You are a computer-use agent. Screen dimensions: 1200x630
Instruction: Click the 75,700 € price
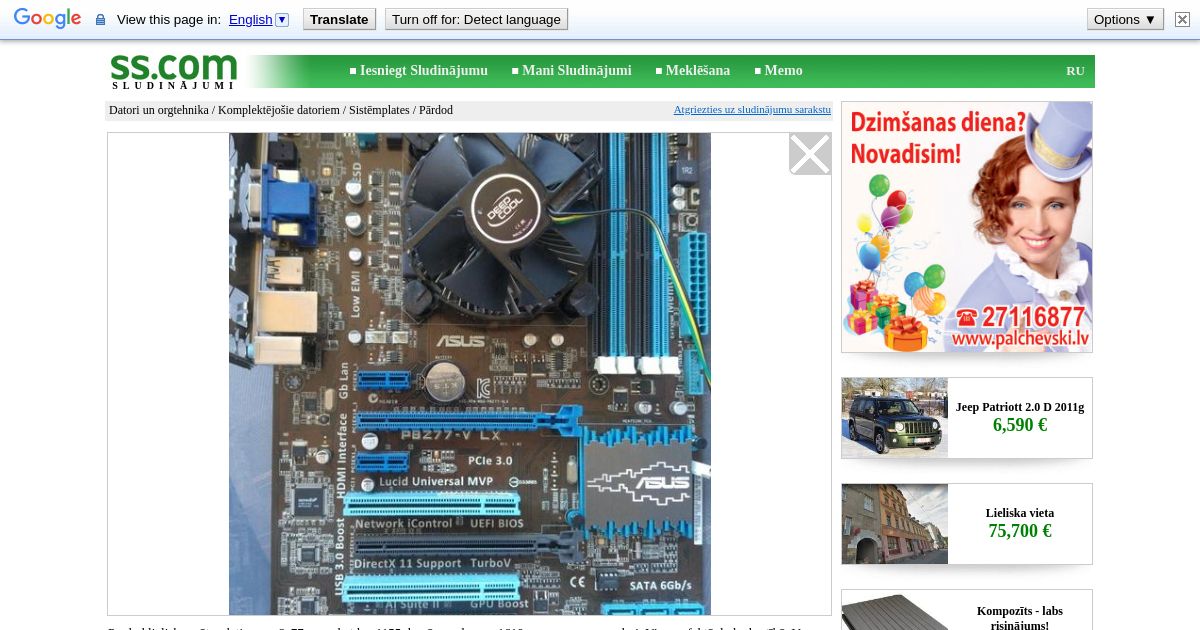[1020, 531]
